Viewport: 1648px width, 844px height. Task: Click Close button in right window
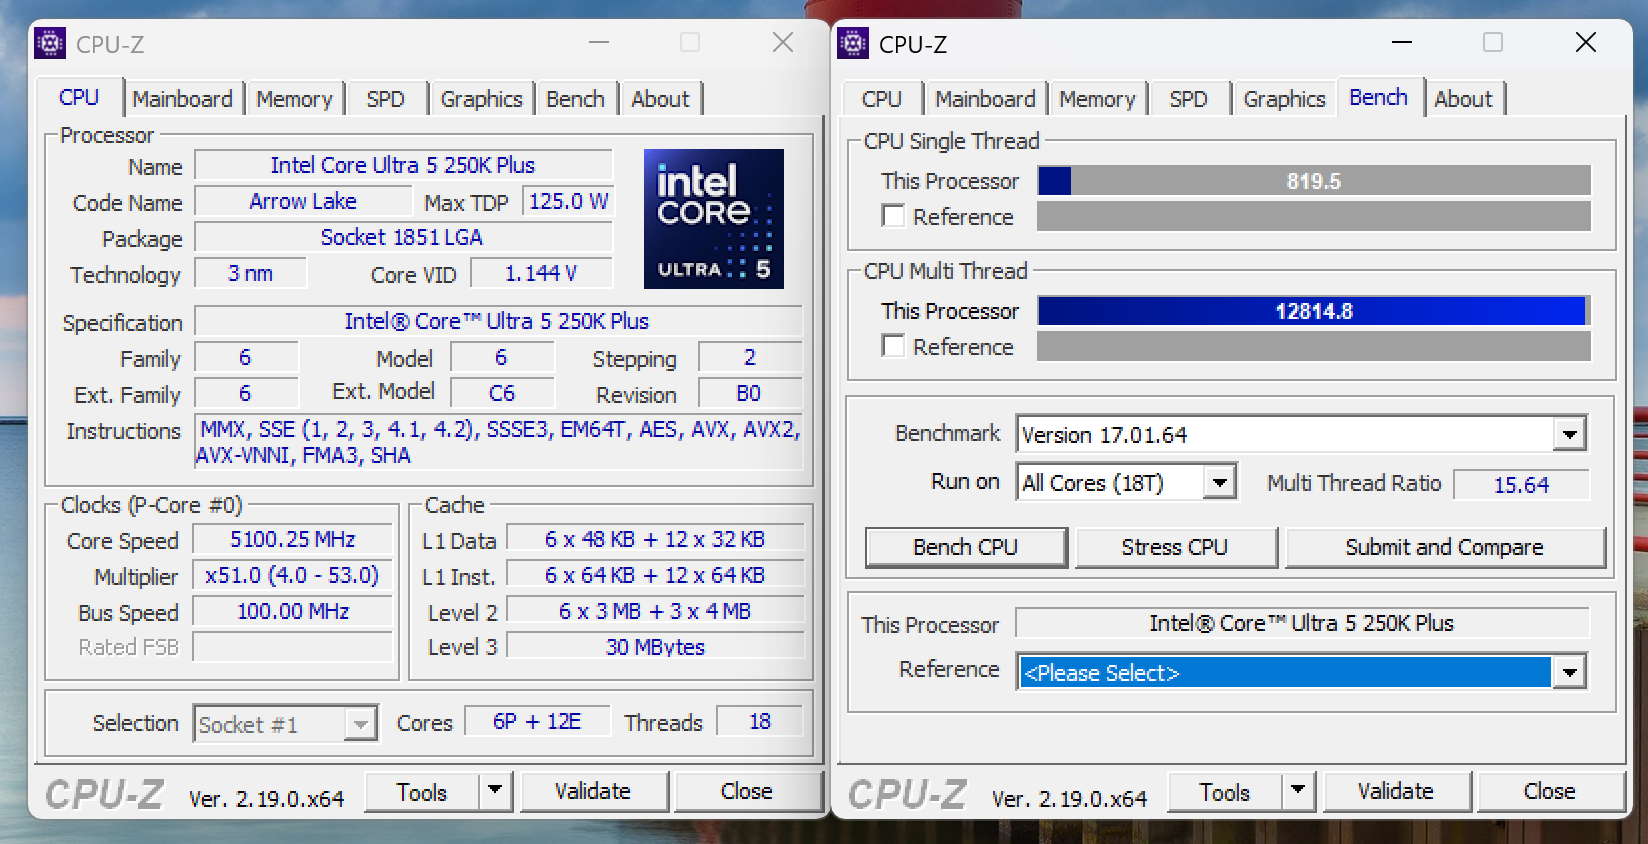[1550, 791]
